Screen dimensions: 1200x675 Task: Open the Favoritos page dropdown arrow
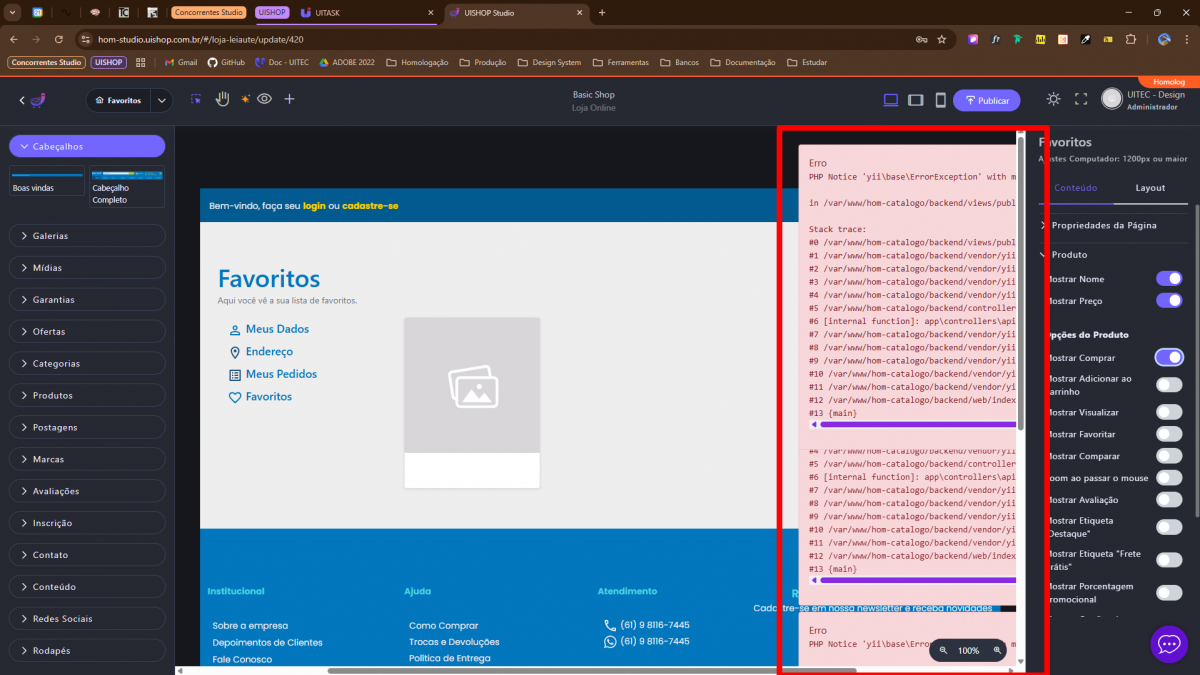pos(162,100)
